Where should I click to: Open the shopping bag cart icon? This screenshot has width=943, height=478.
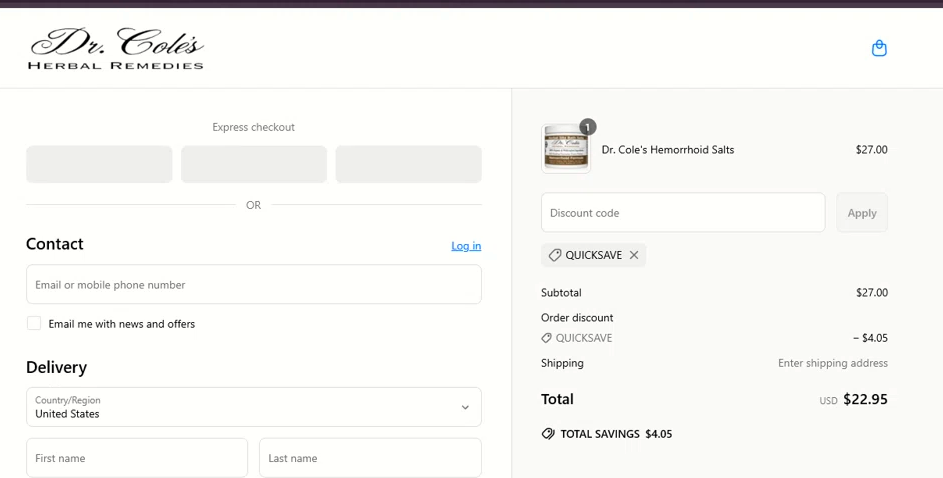click(x=879, y=48)
